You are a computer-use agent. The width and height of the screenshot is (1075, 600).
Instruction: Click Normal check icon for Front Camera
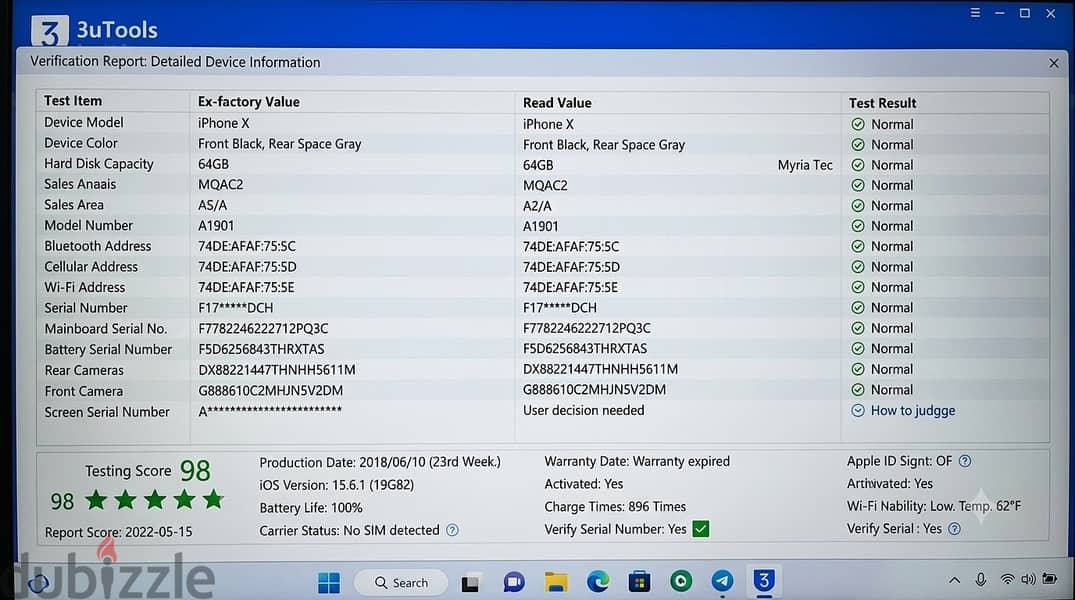click(858, 389)
